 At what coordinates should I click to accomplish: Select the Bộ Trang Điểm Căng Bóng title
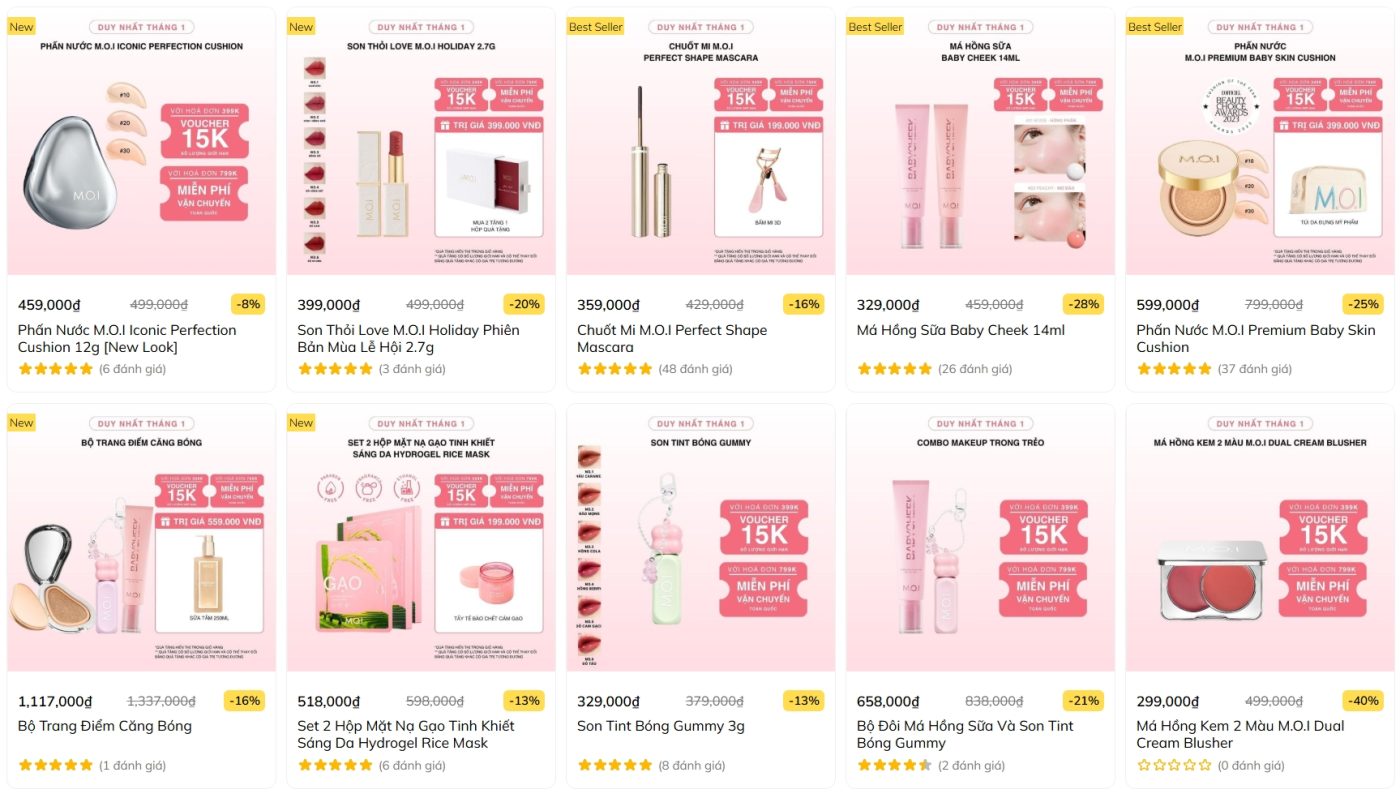[x=105, y=726]
